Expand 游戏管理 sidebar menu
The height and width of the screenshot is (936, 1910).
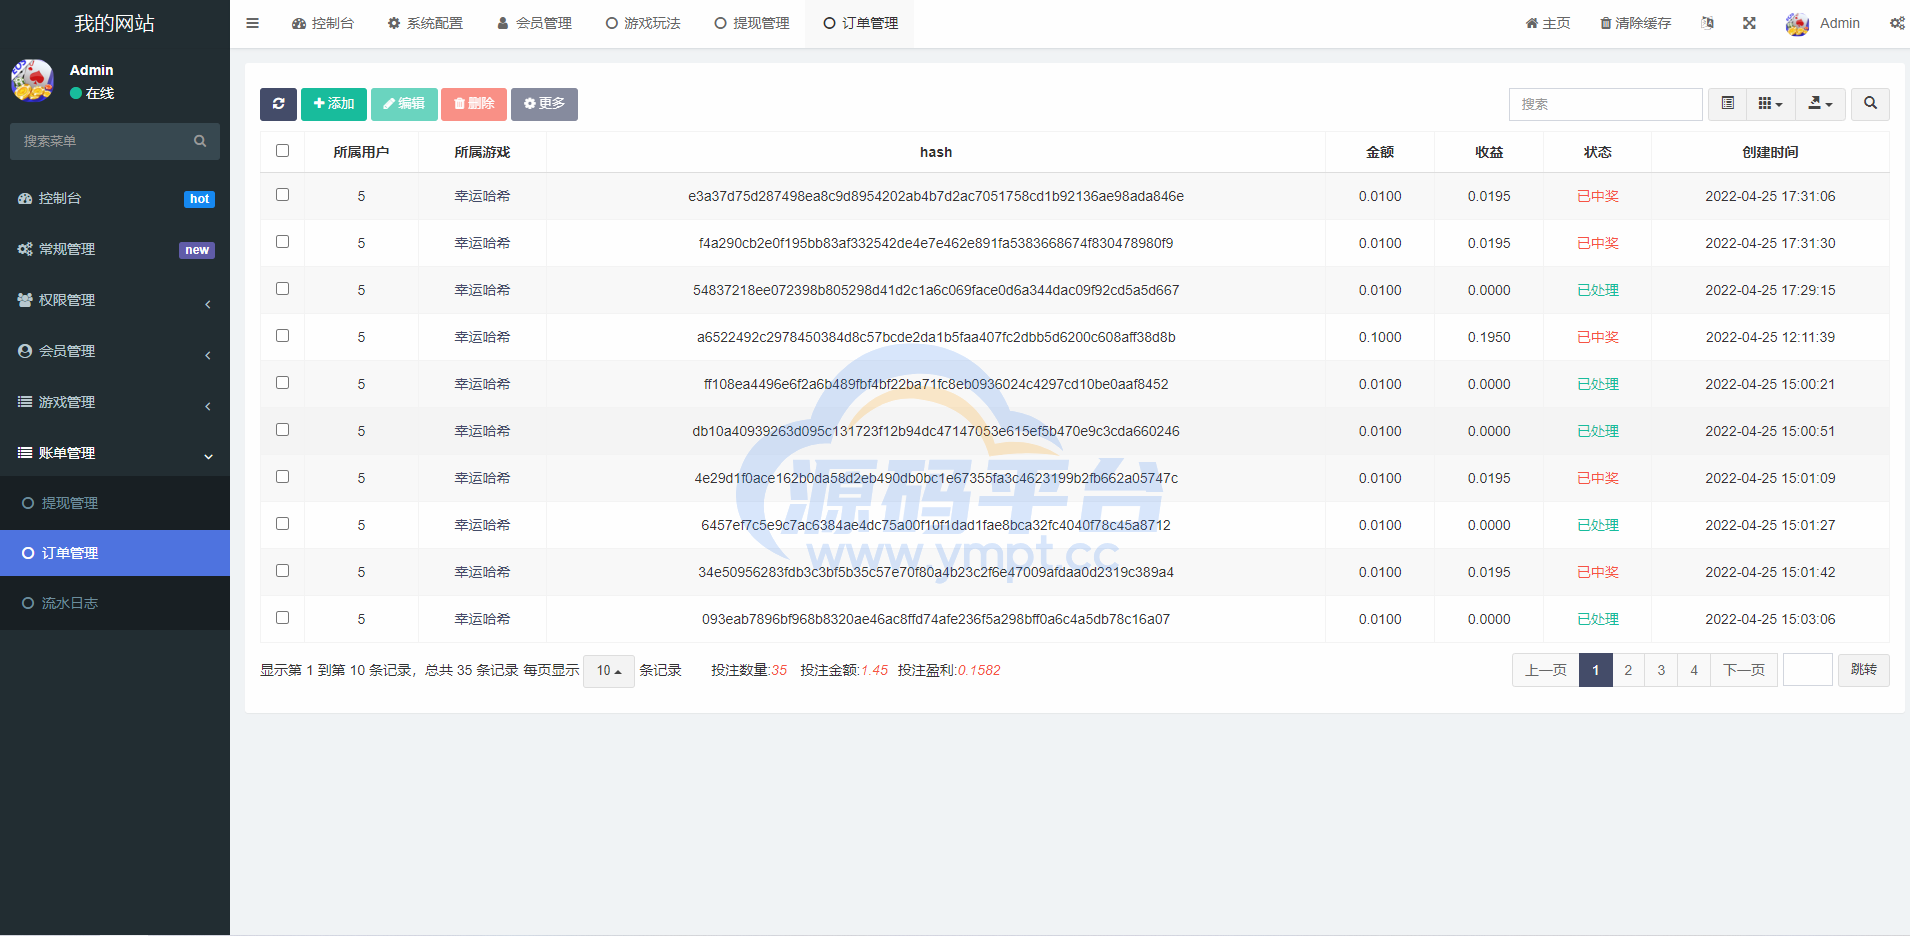tap(115, 402)
